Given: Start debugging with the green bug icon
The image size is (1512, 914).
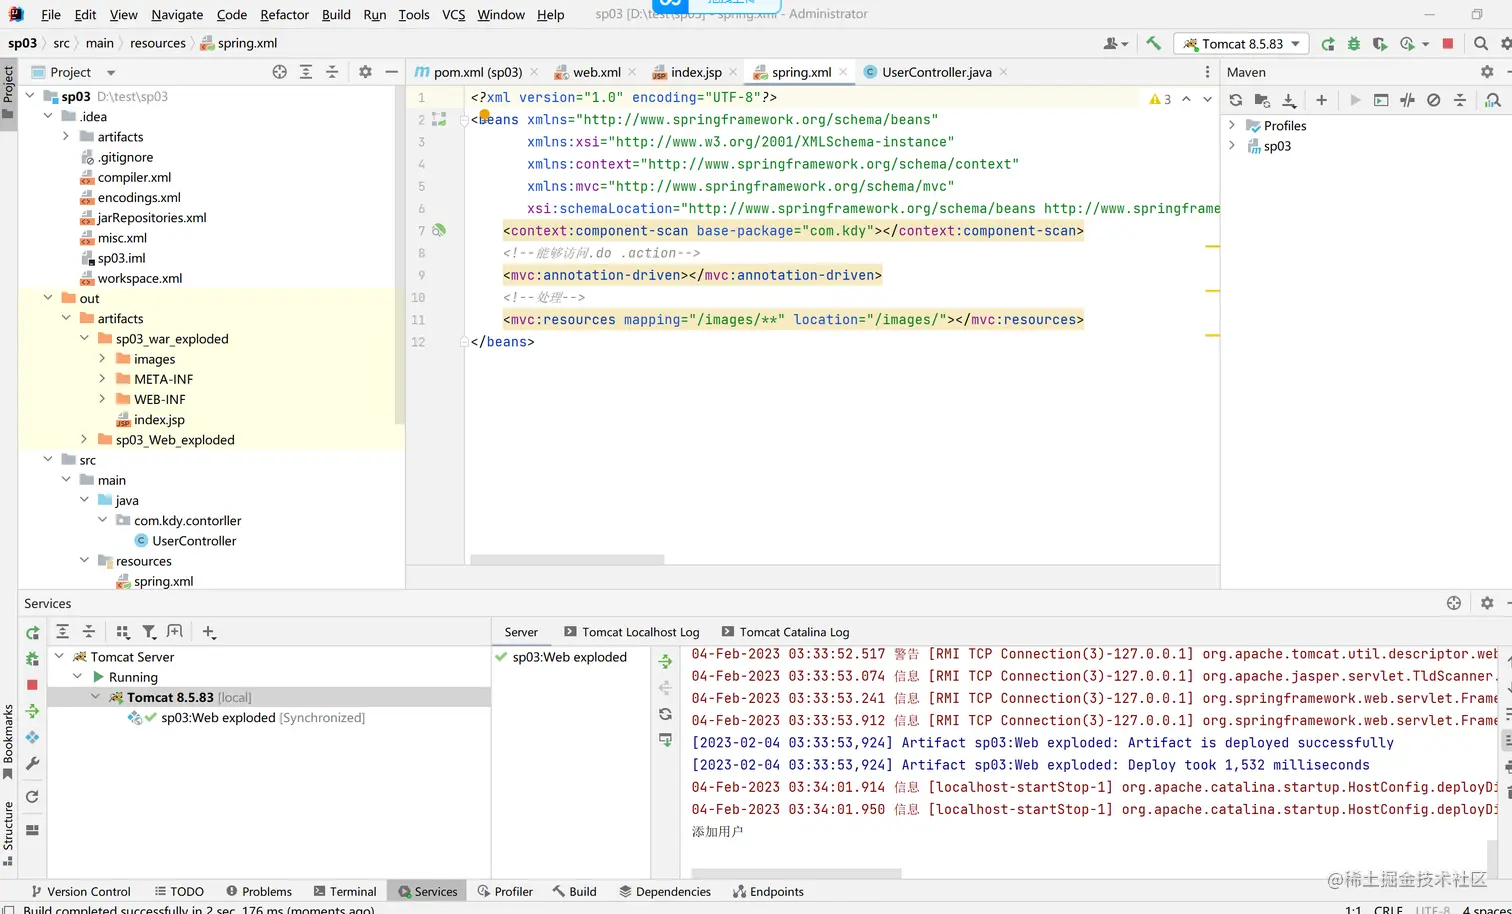Looking at the screenshot, I should point(1354,44).
